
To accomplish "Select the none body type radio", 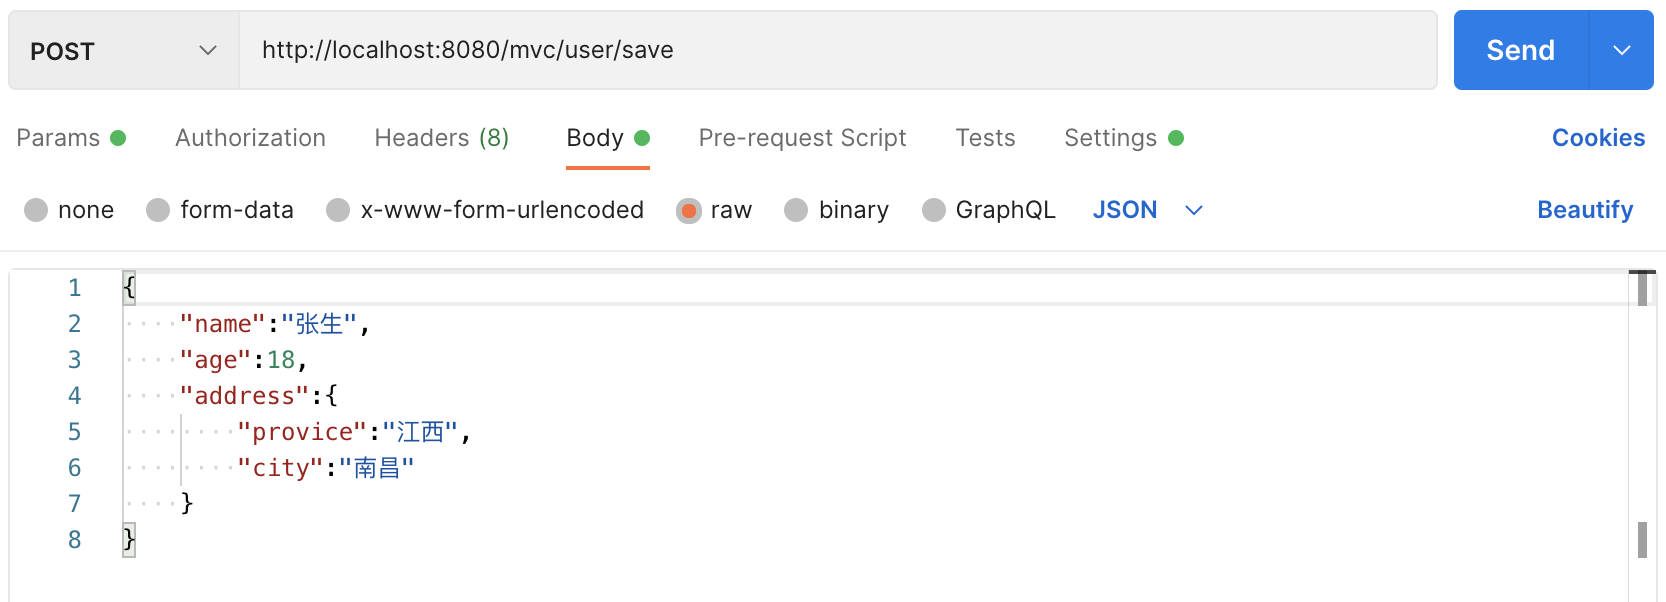I will (x=37, y=210).
